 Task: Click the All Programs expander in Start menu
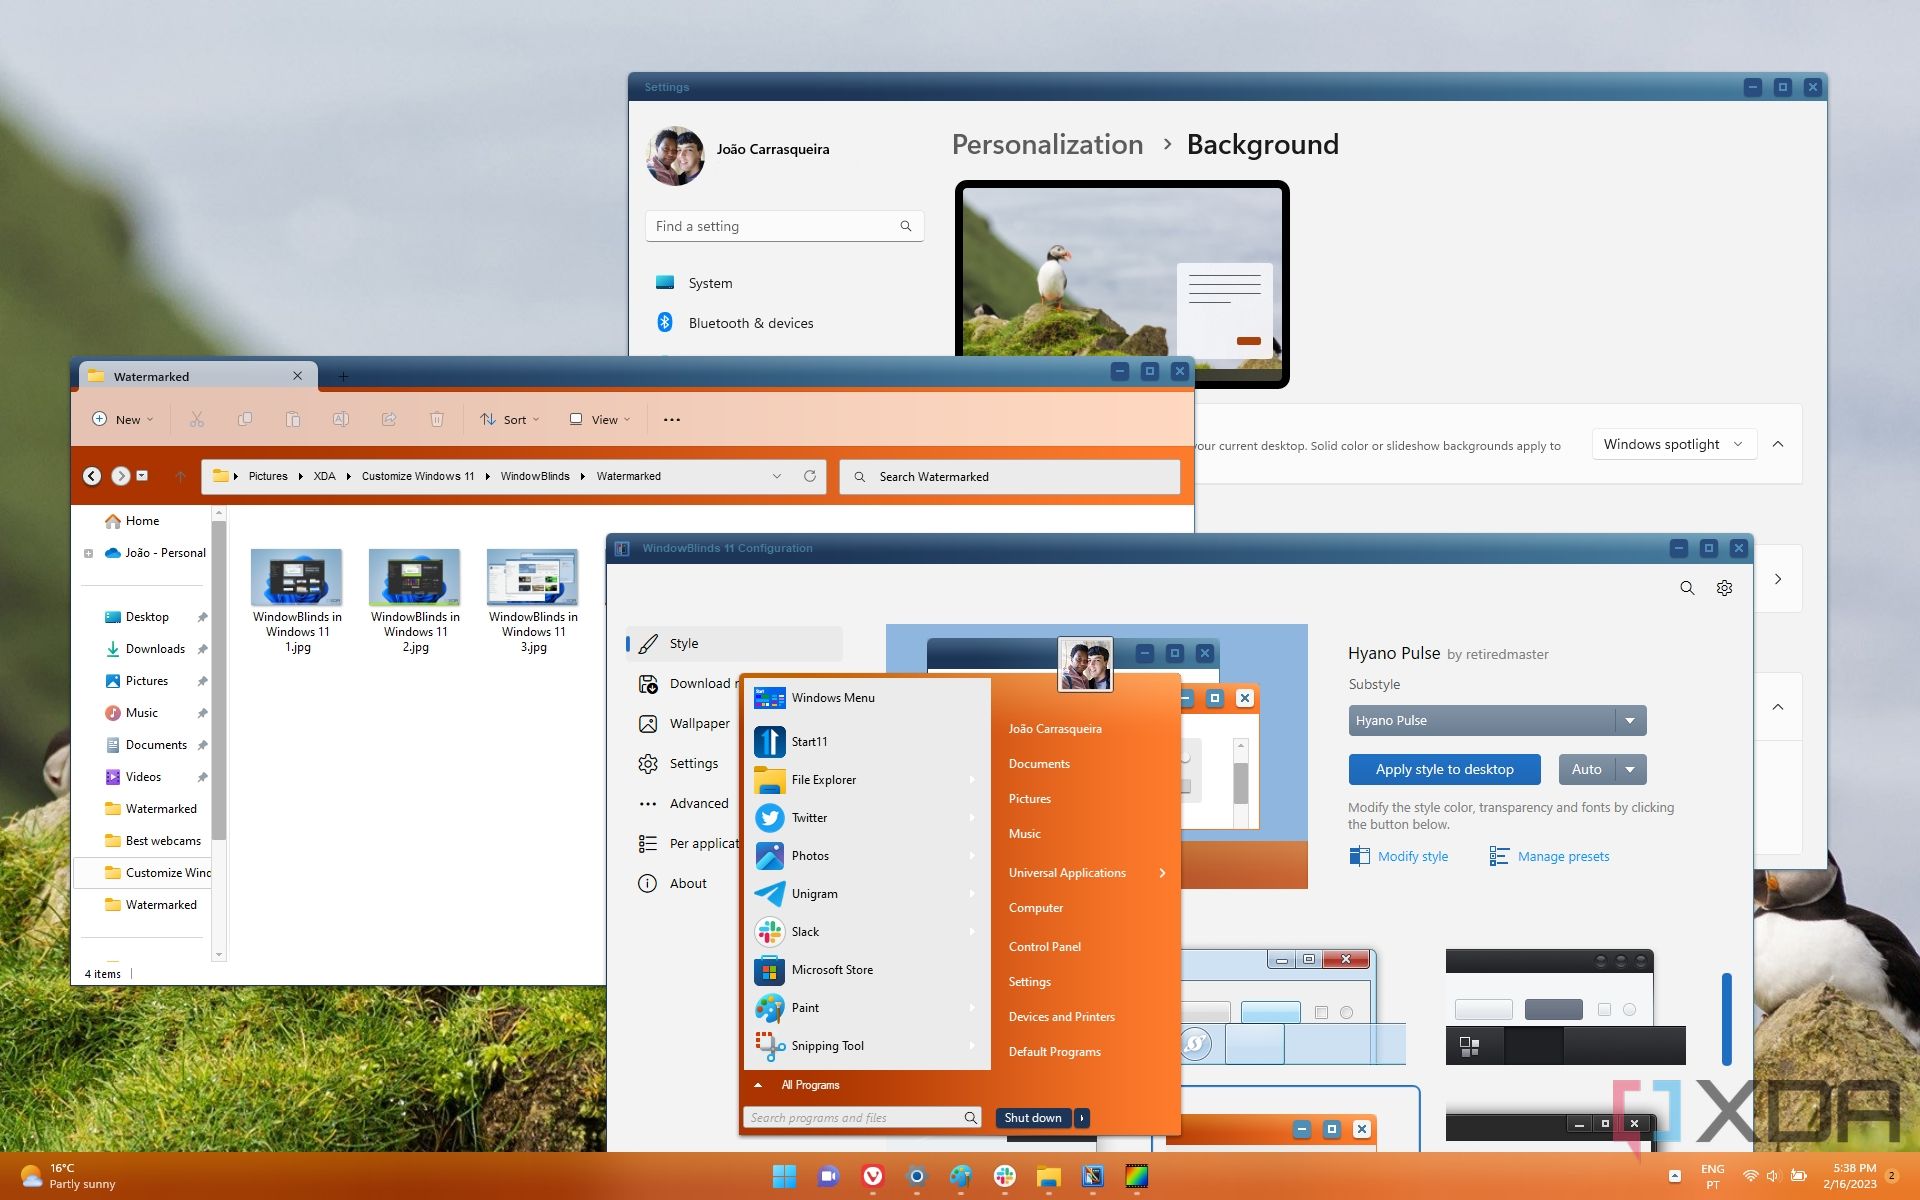(x=756, y=1084)
